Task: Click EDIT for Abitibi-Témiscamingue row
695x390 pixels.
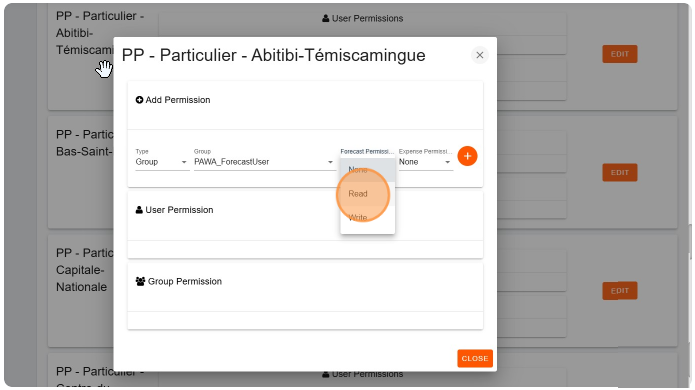Action: tap(620, 54)
